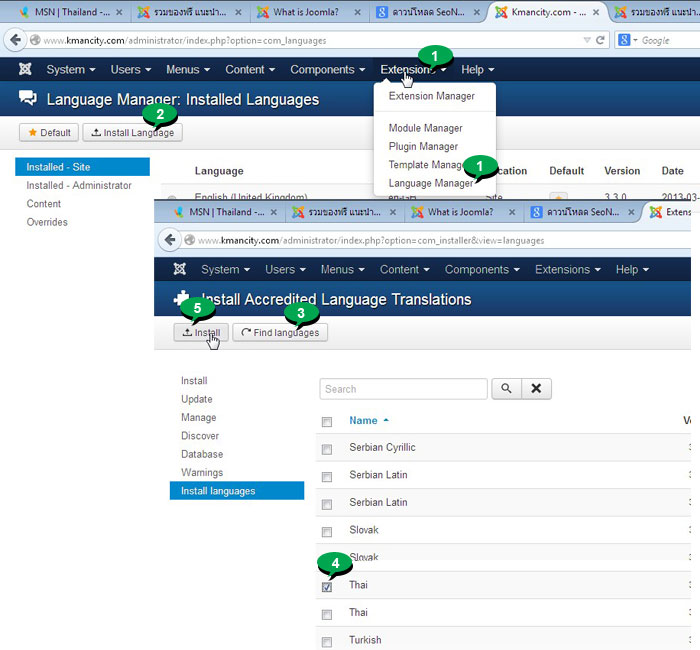The image size is (700, 650).
Task: Open Help dropdown in lower window
Action: click(632, 270)
